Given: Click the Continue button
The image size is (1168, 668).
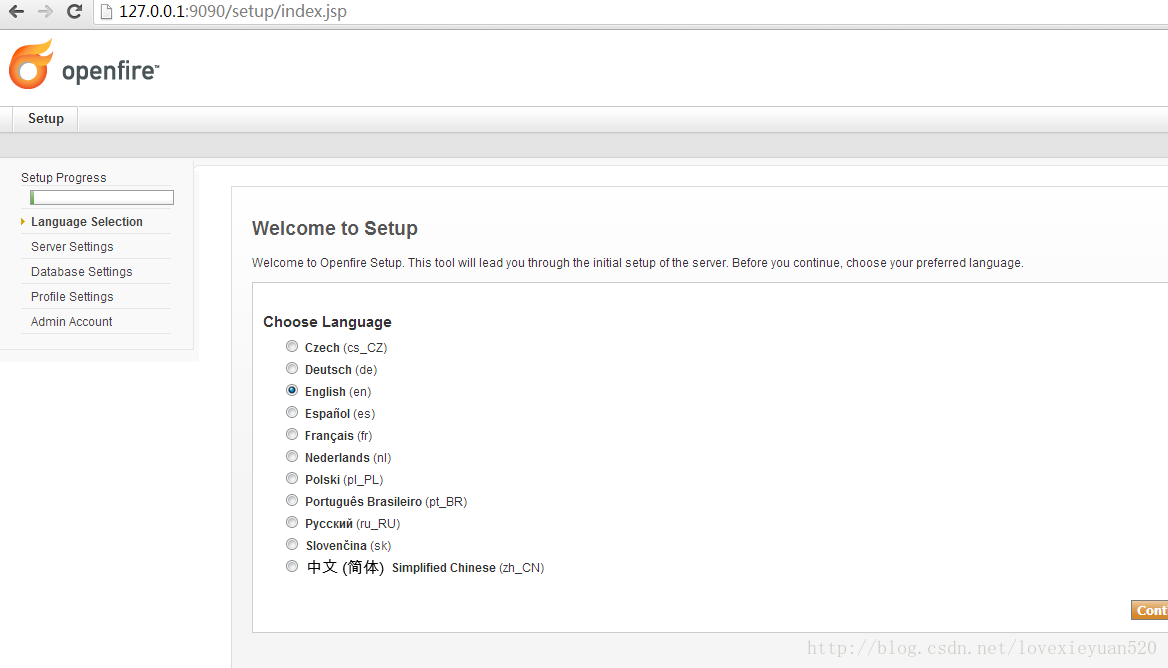Looking at the screenshot, I should [1149, 610].
